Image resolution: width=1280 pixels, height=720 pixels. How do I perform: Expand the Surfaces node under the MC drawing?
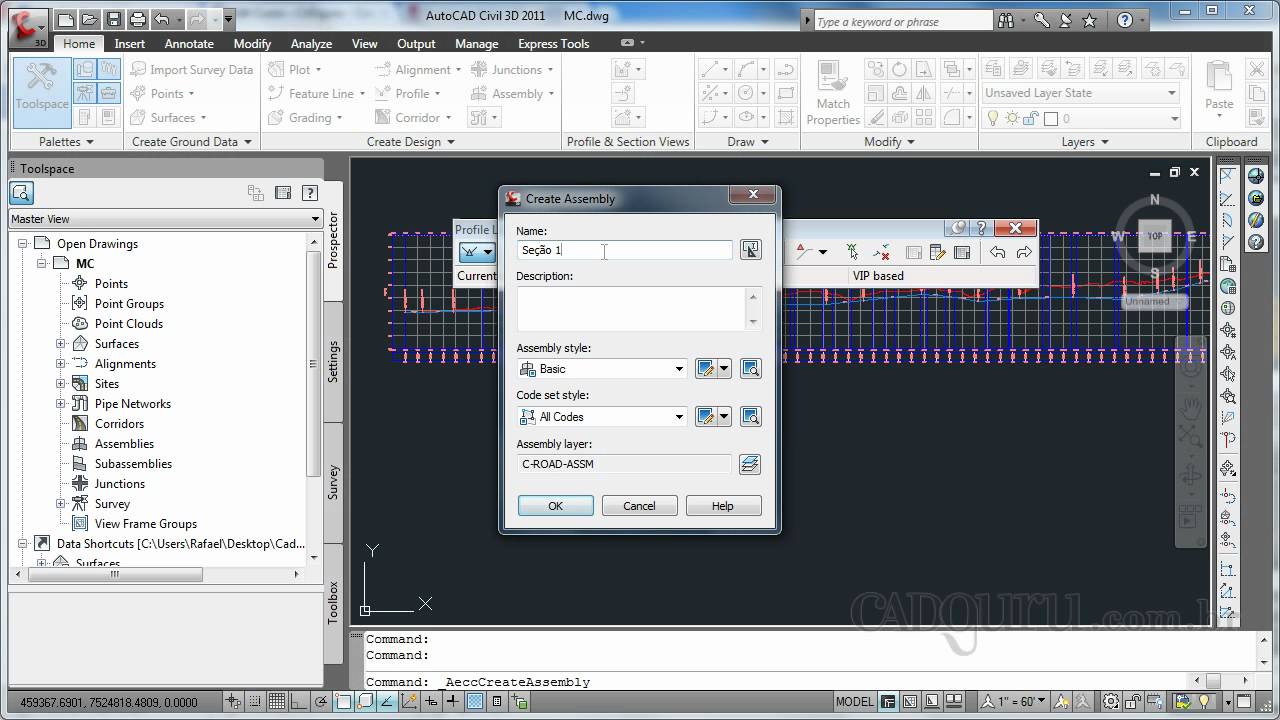coord(61,344)
